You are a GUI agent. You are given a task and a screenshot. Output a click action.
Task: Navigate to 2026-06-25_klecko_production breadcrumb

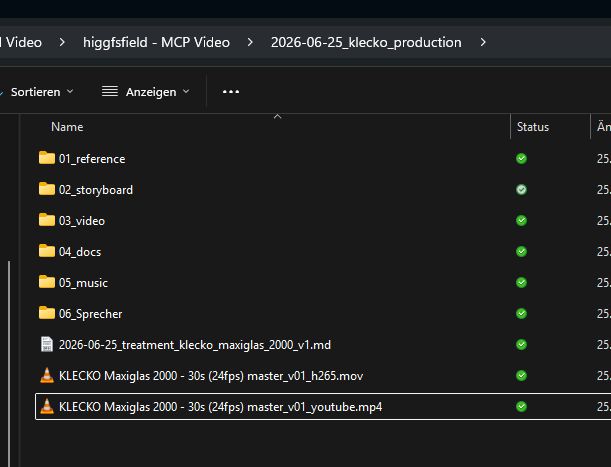[366, 42]
